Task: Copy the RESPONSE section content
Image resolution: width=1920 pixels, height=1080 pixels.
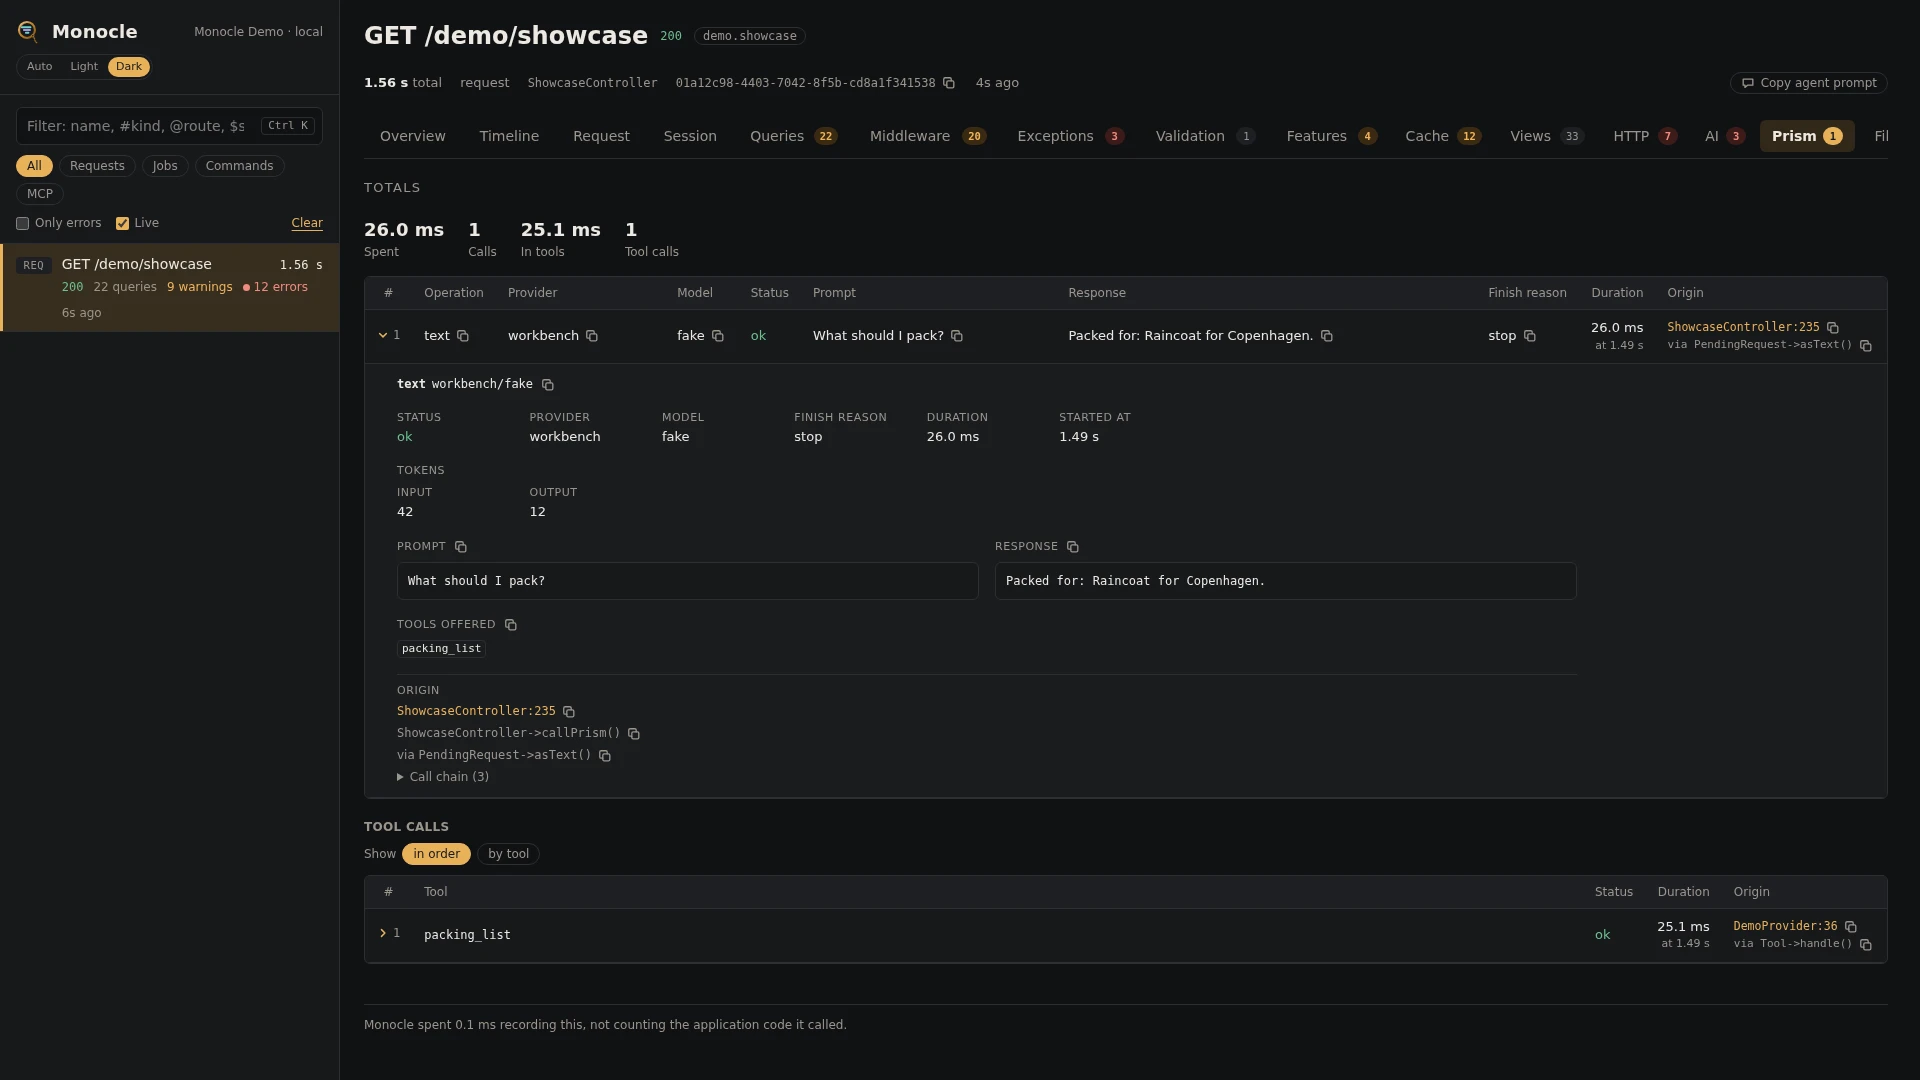Action: 1073,547
